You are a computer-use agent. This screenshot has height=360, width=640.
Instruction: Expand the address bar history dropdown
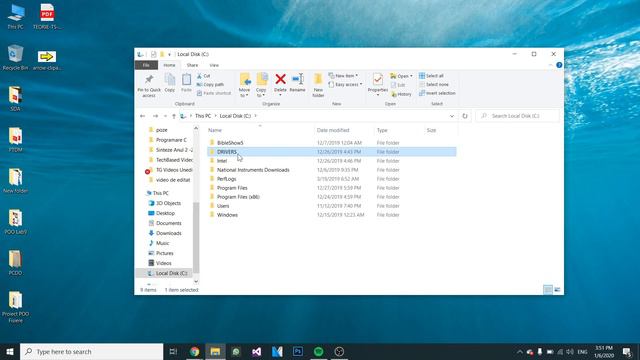tap(452, 116)
